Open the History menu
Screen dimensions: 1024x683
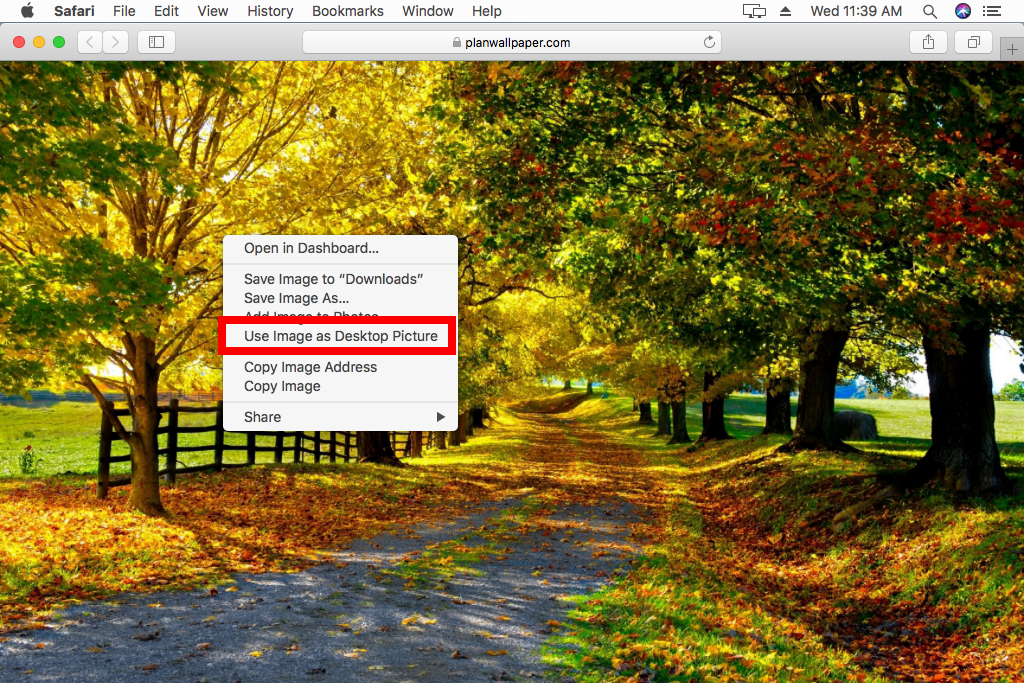270,11
